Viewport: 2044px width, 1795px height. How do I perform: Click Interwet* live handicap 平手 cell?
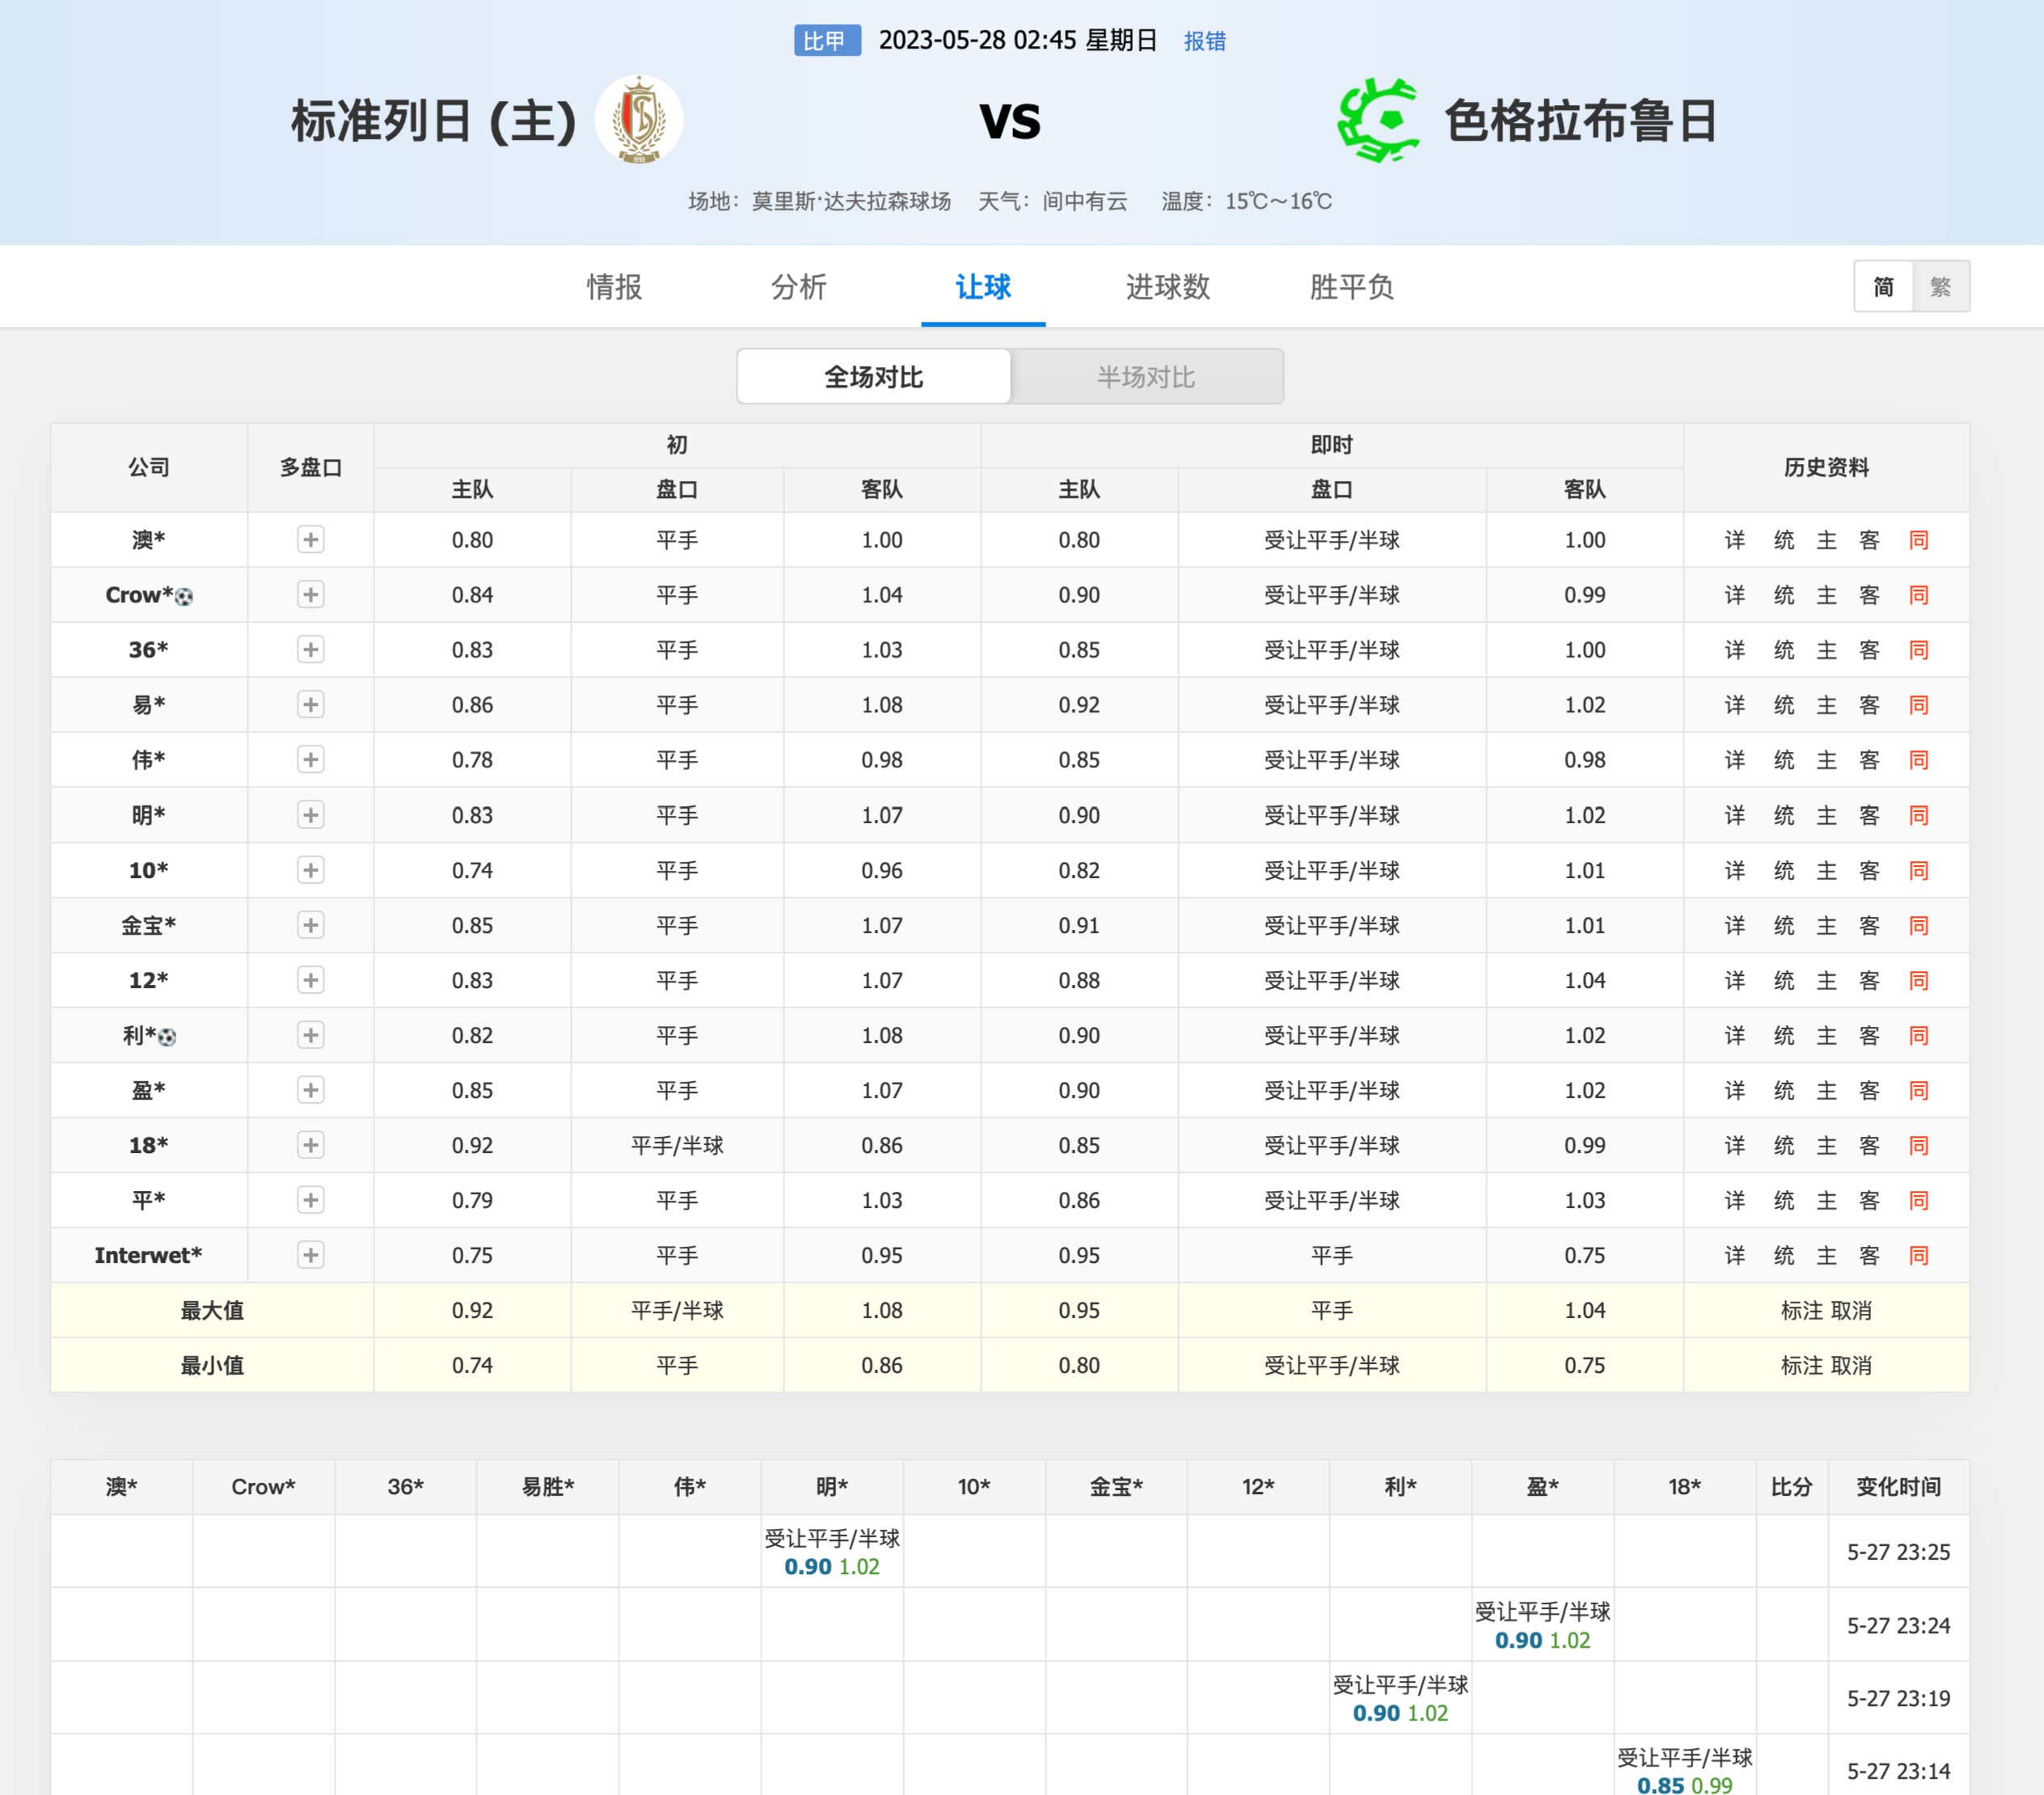pos(1332,1255)
